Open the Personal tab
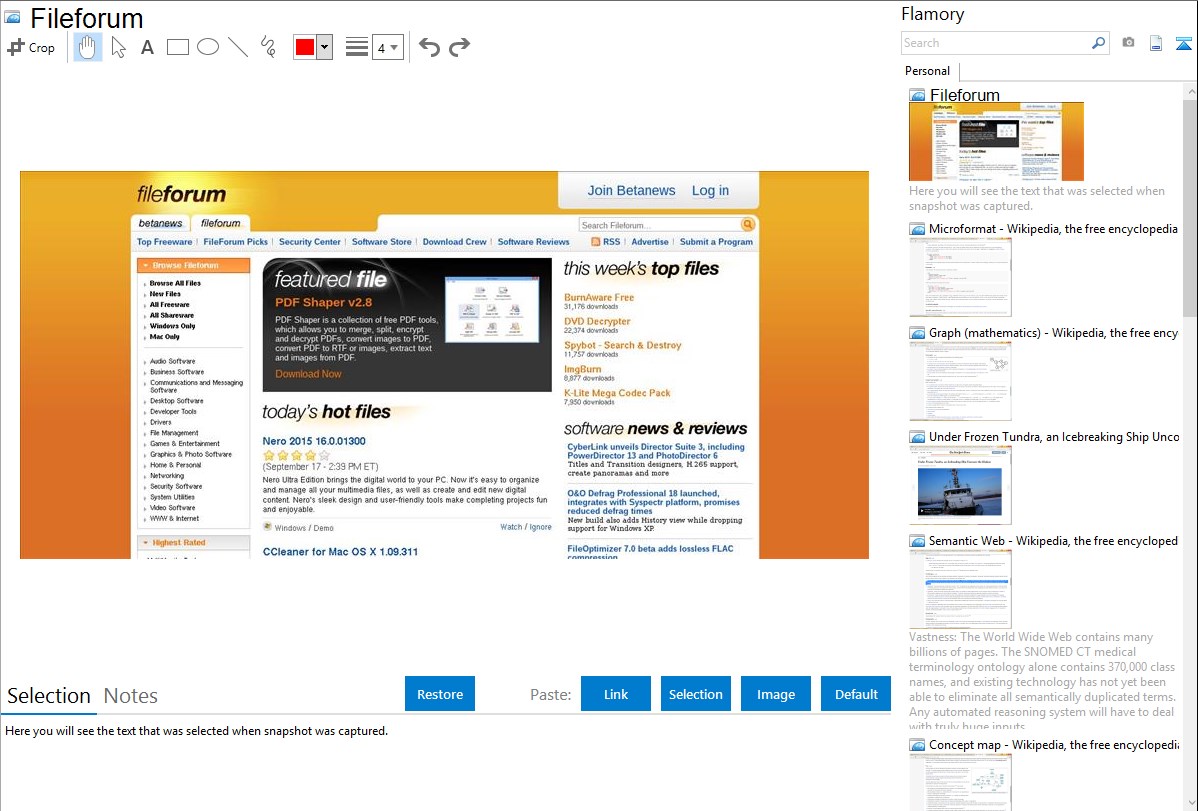1198x811 pixels. pyautogui.click(x=927, y=71)
